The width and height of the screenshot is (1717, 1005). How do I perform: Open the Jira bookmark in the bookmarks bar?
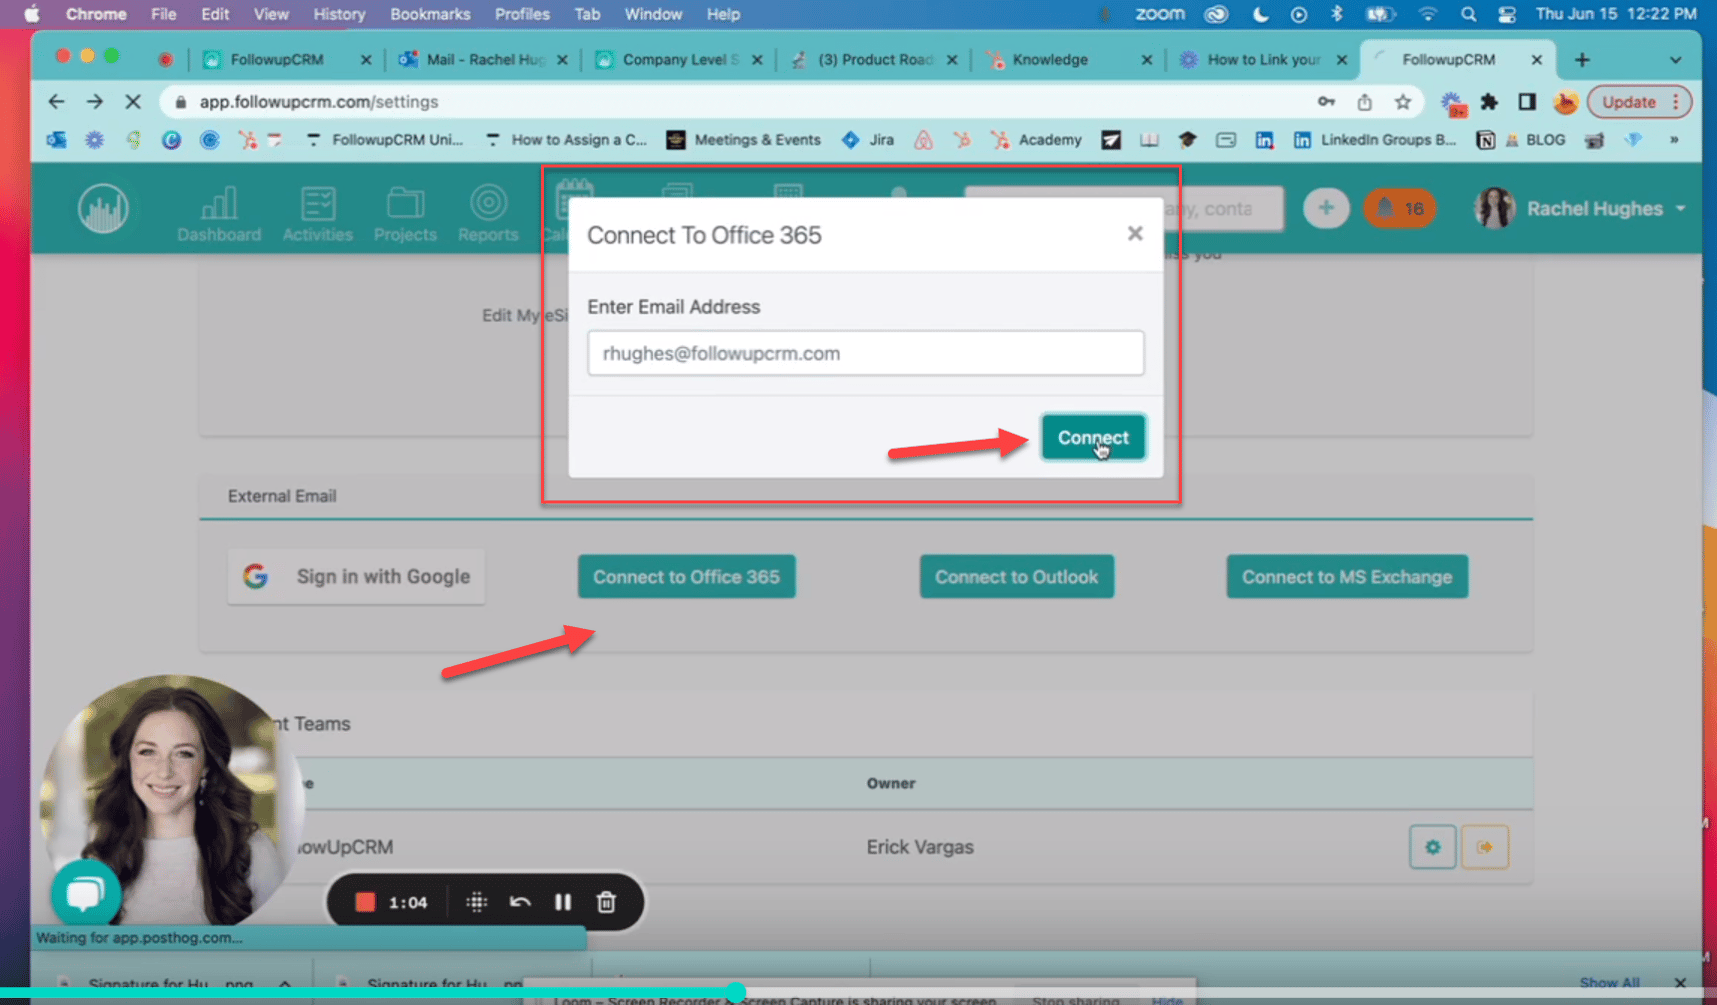(866, 139)
